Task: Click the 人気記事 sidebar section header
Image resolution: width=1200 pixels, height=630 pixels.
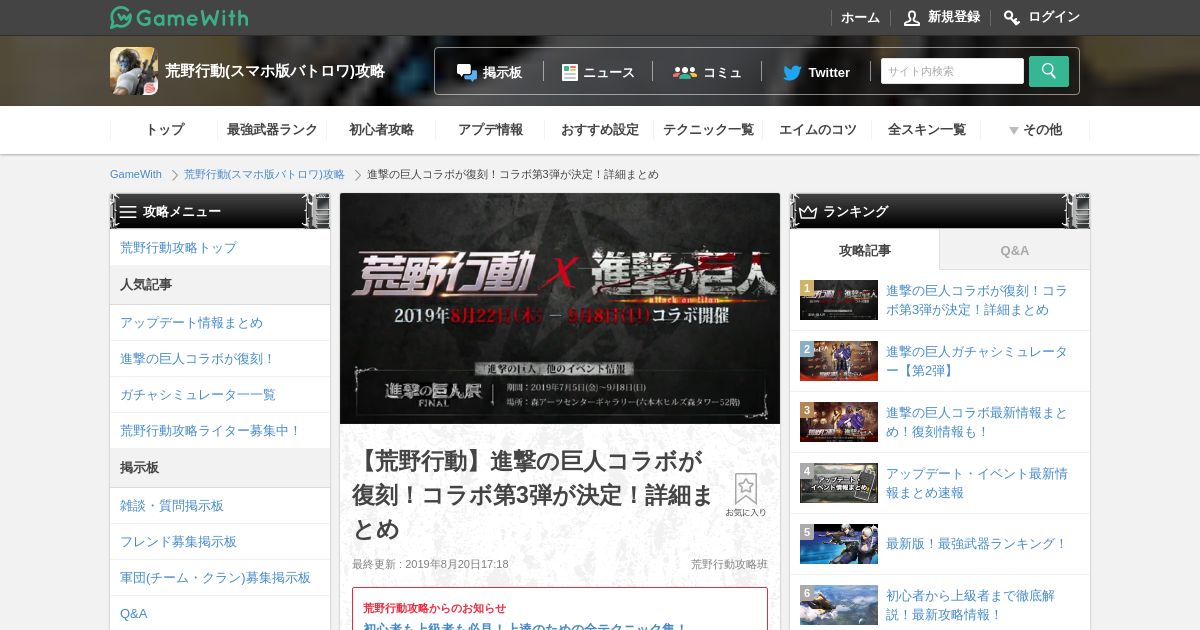Action: (220, 285)
